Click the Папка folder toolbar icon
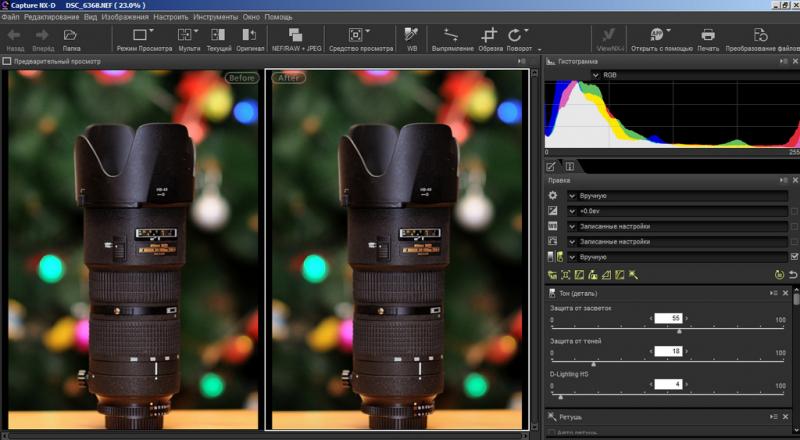This screenshot has width=800, height=440. coord(70,35)
